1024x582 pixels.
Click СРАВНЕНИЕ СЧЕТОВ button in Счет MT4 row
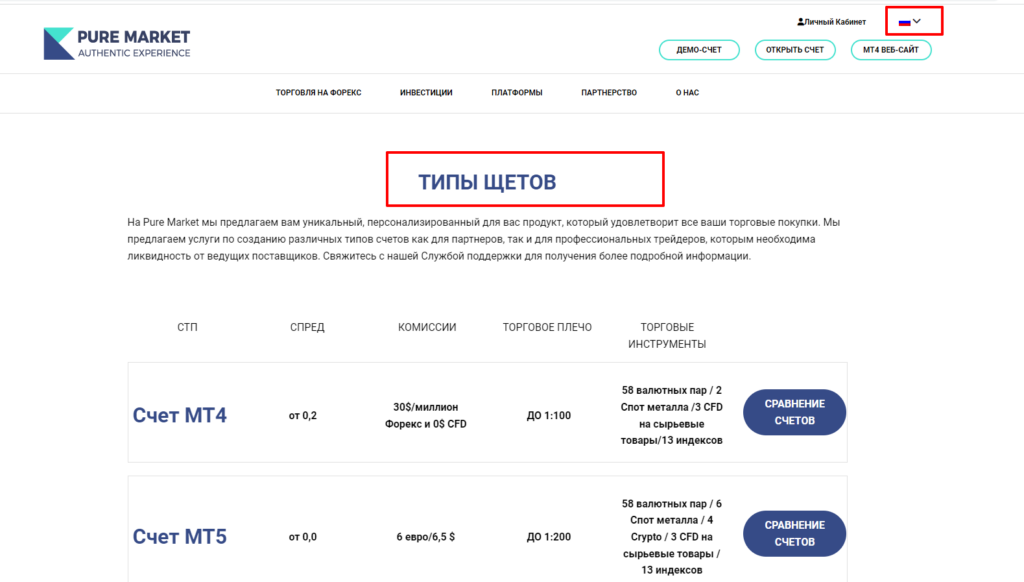click(x=794, y=412)
